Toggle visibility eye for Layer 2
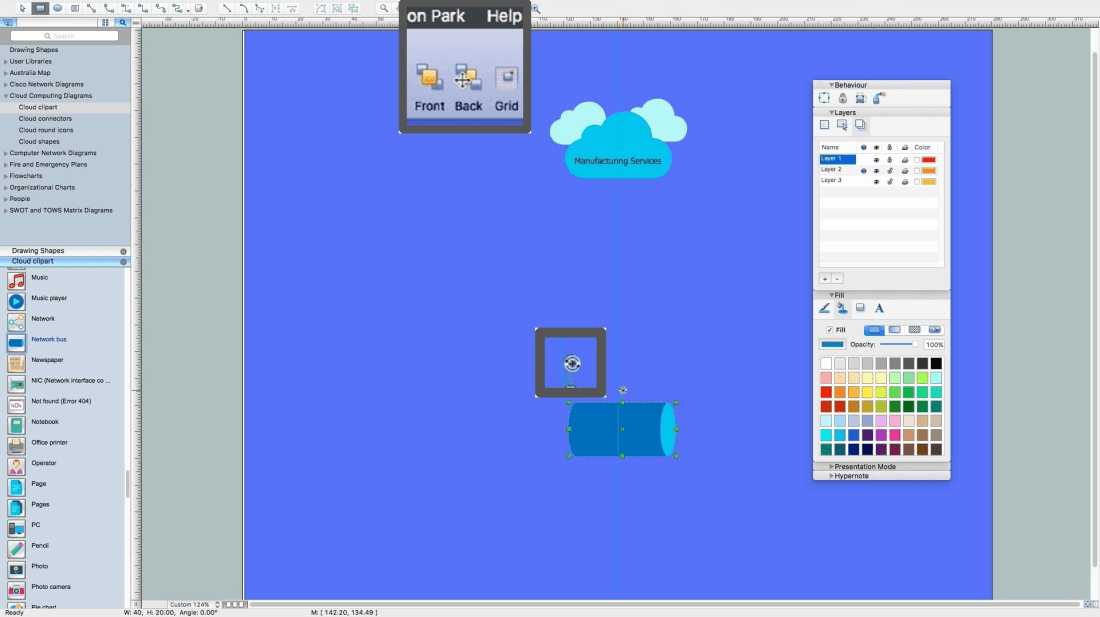The image size is (1100, 617). 876,170
